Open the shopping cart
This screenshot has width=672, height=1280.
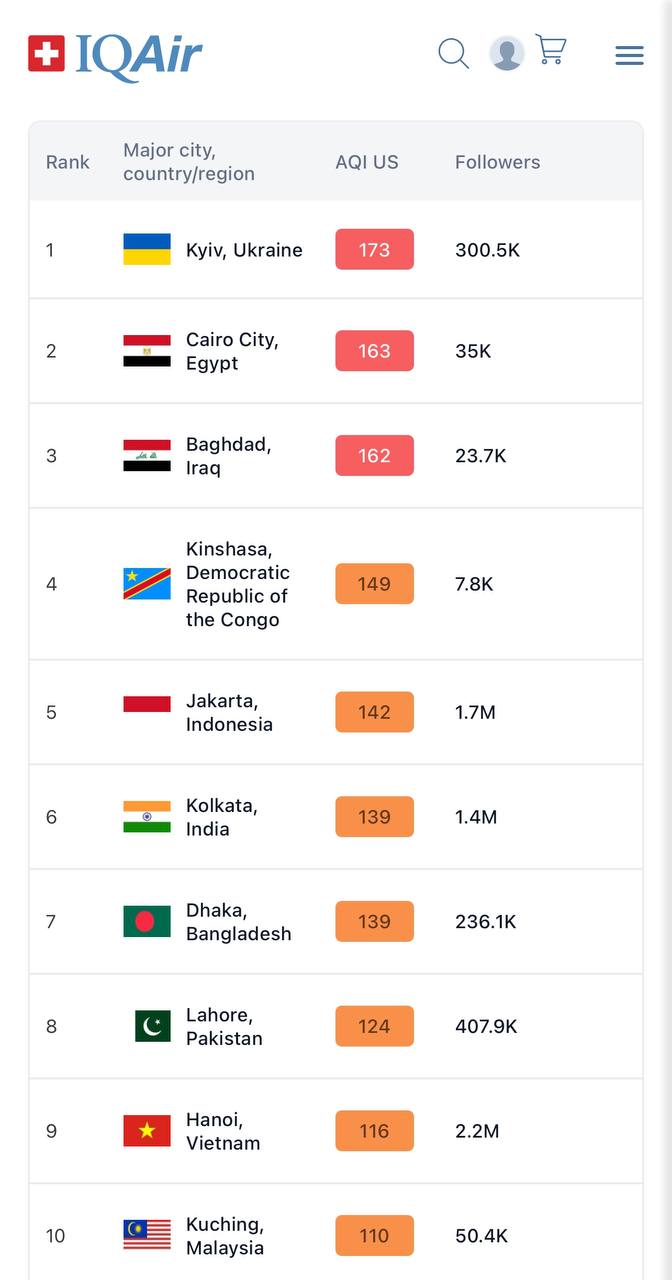pyautogui.click(x=551, y=50)
